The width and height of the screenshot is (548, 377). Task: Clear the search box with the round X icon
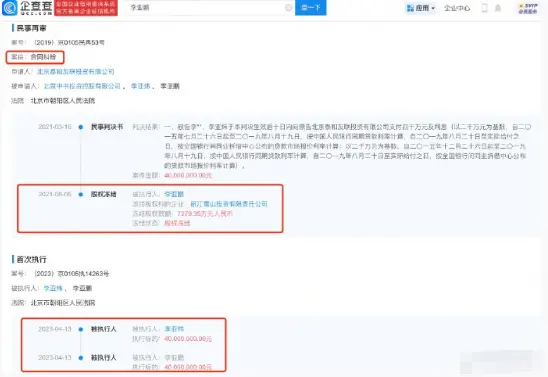[289, 8]
